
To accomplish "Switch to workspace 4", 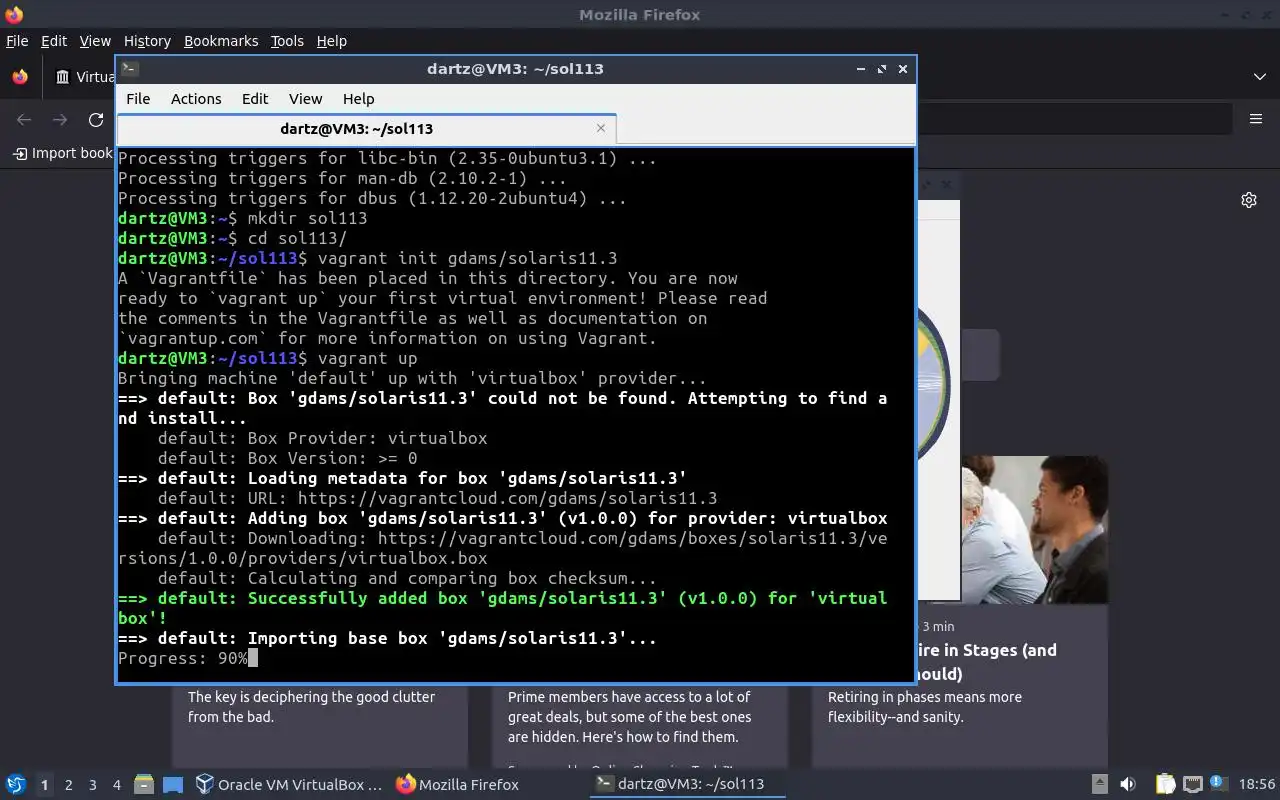I will click(116, 785).
